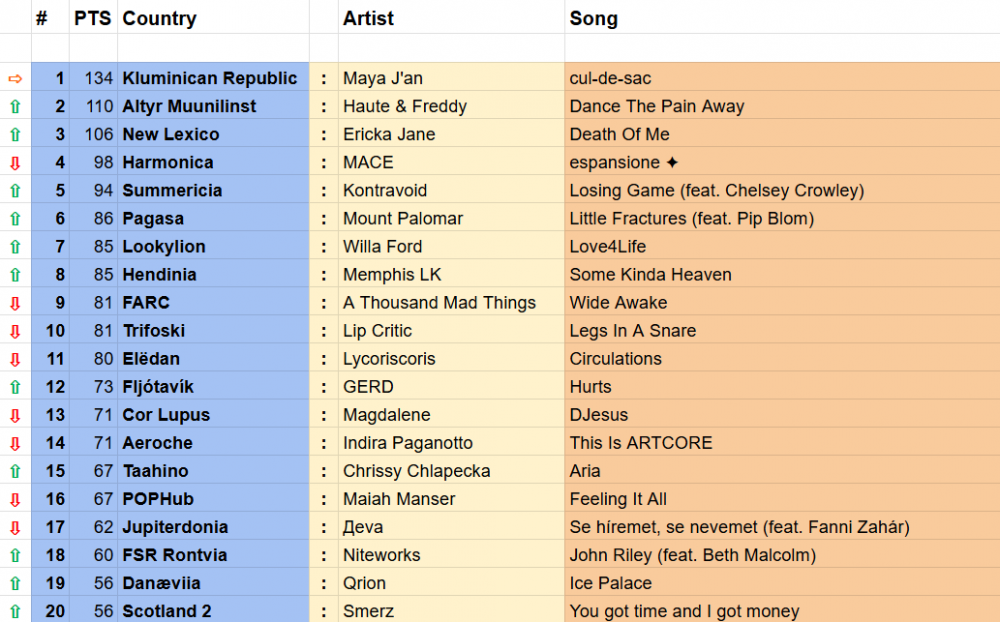Viewport: 1000px width, 622px height.
Task: Click the red down arrow next to Harmonica
Action: coord(15,162)
